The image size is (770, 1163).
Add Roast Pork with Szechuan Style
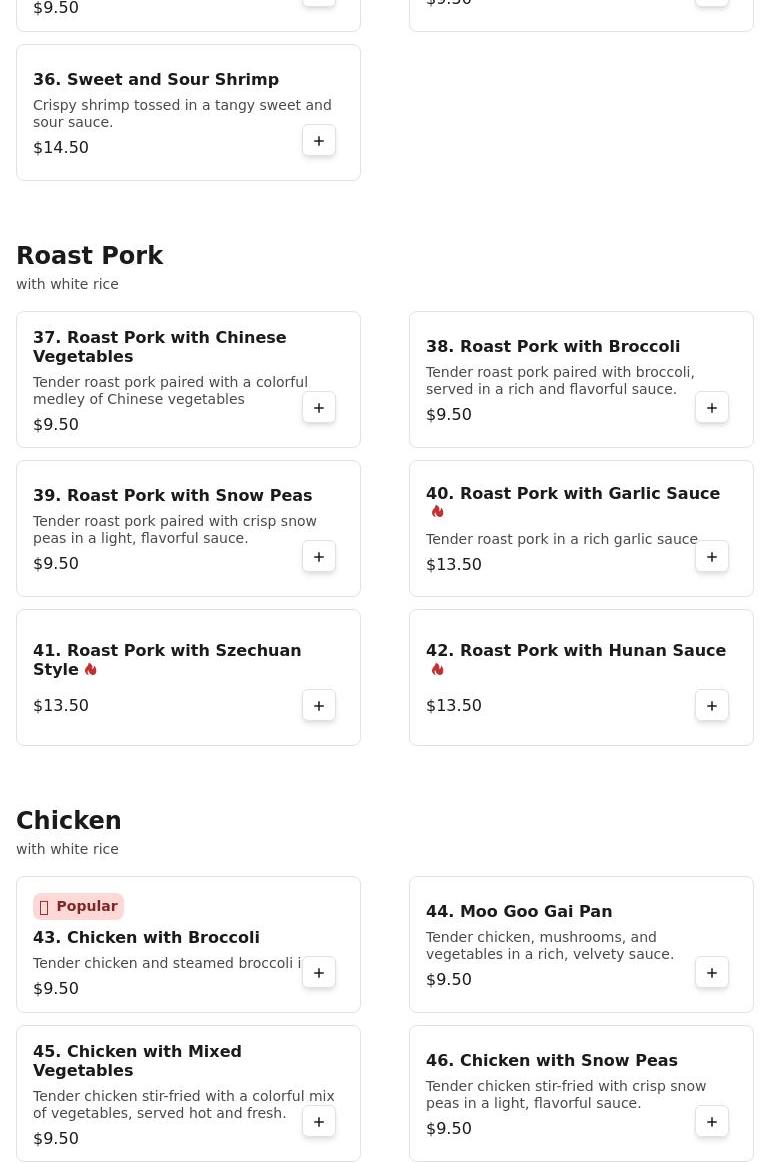(319, 706)
